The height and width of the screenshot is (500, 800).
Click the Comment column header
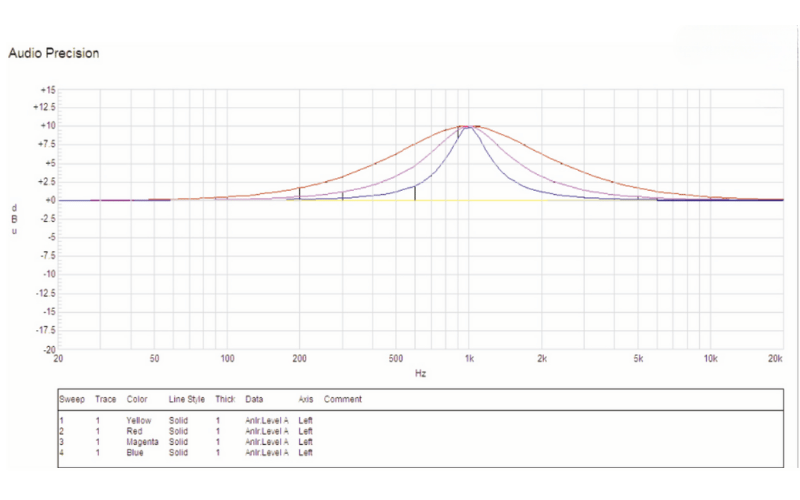click(x=343, y=399)
